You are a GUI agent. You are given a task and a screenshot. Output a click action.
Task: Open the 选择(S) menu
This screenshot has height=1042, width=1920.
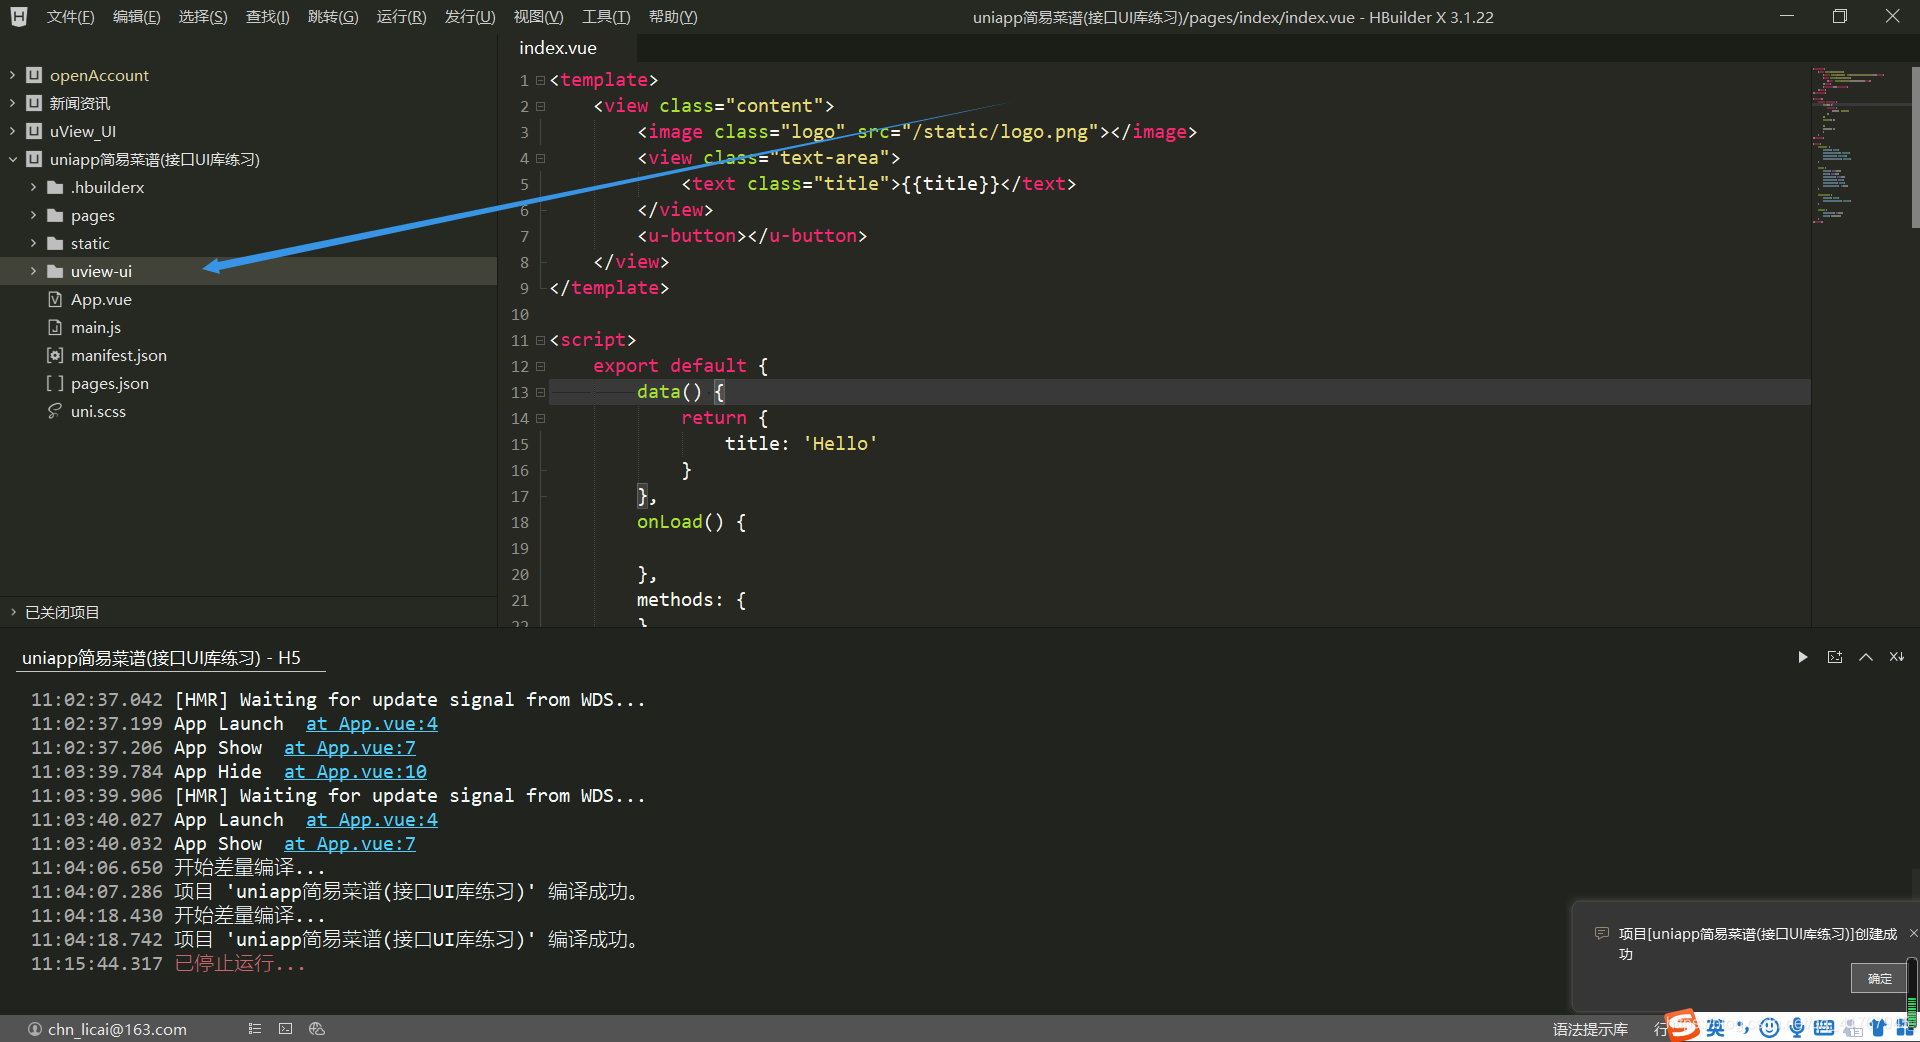(x=203, y=17)
